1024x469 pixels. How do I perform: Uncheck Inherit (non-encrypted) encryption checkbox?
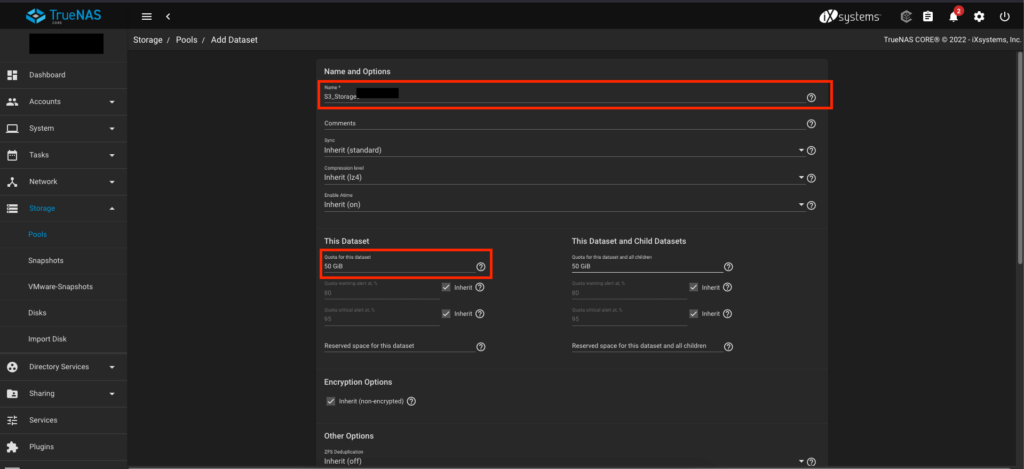(331, 401)
